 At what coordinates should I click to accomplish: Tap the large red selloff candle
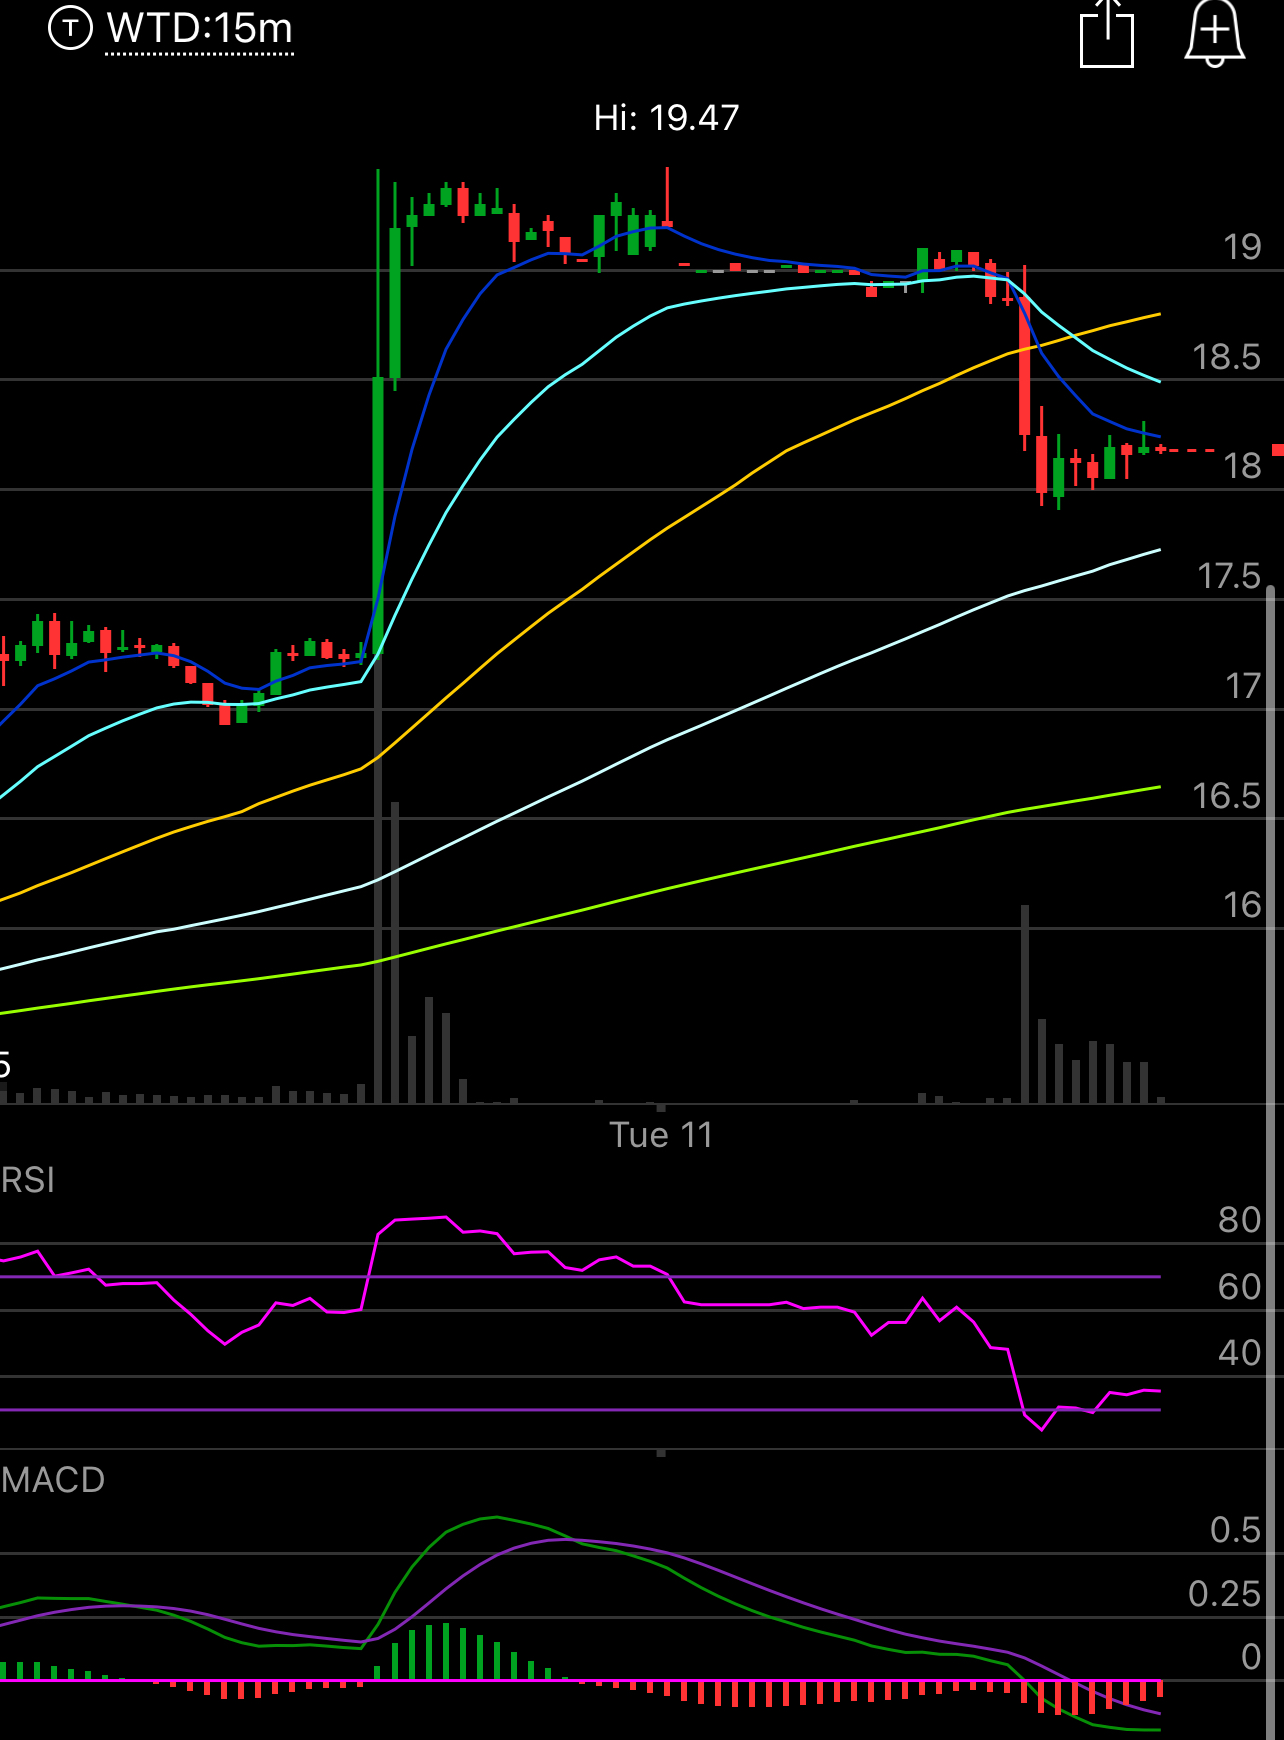click(x=1024, y=366)
